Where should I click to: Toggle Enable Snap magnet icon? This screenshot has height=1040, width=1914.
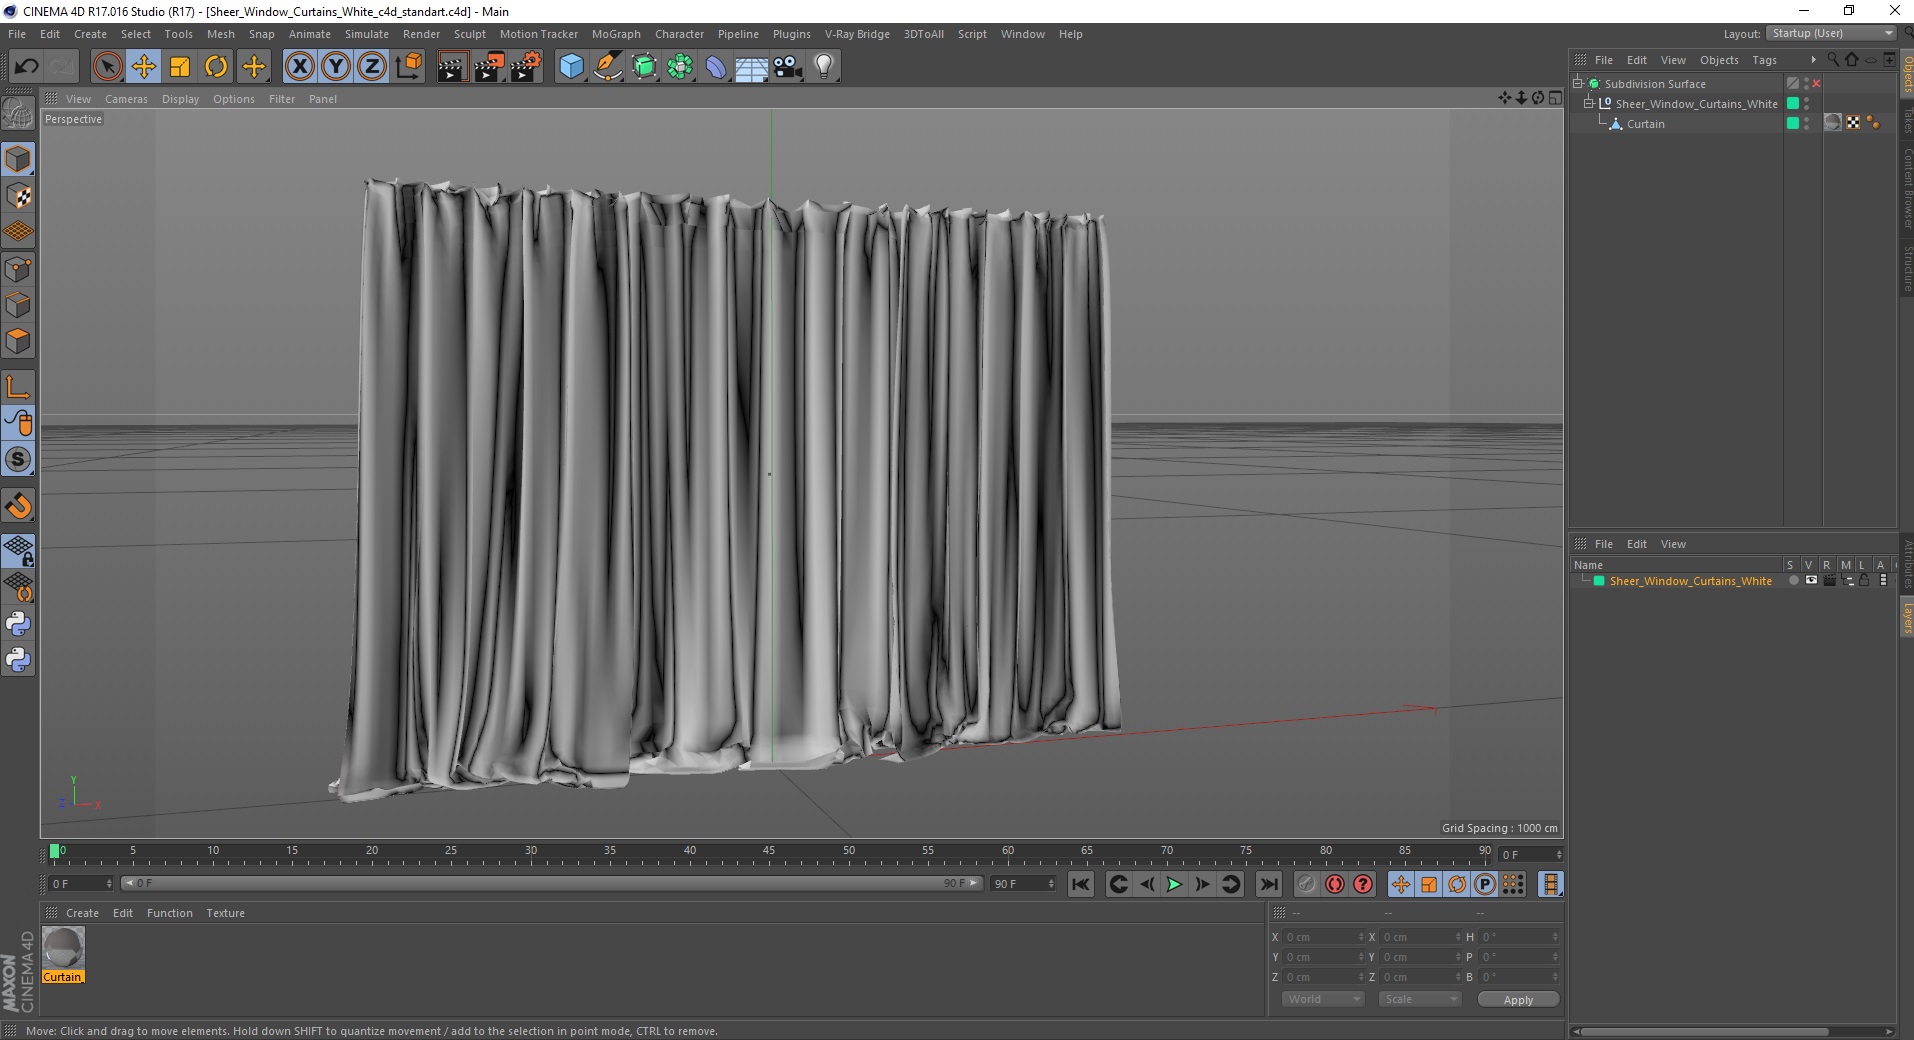18,506
